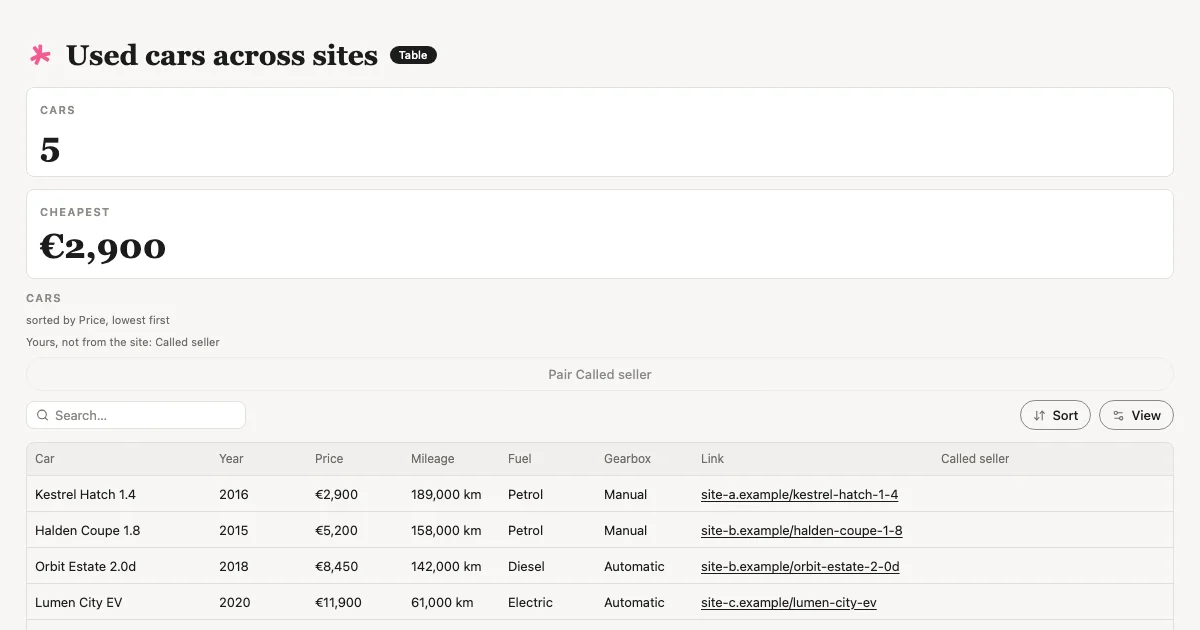Click the 189,000 km mileage cell
1200x630 pixels.
coord(446,494)
